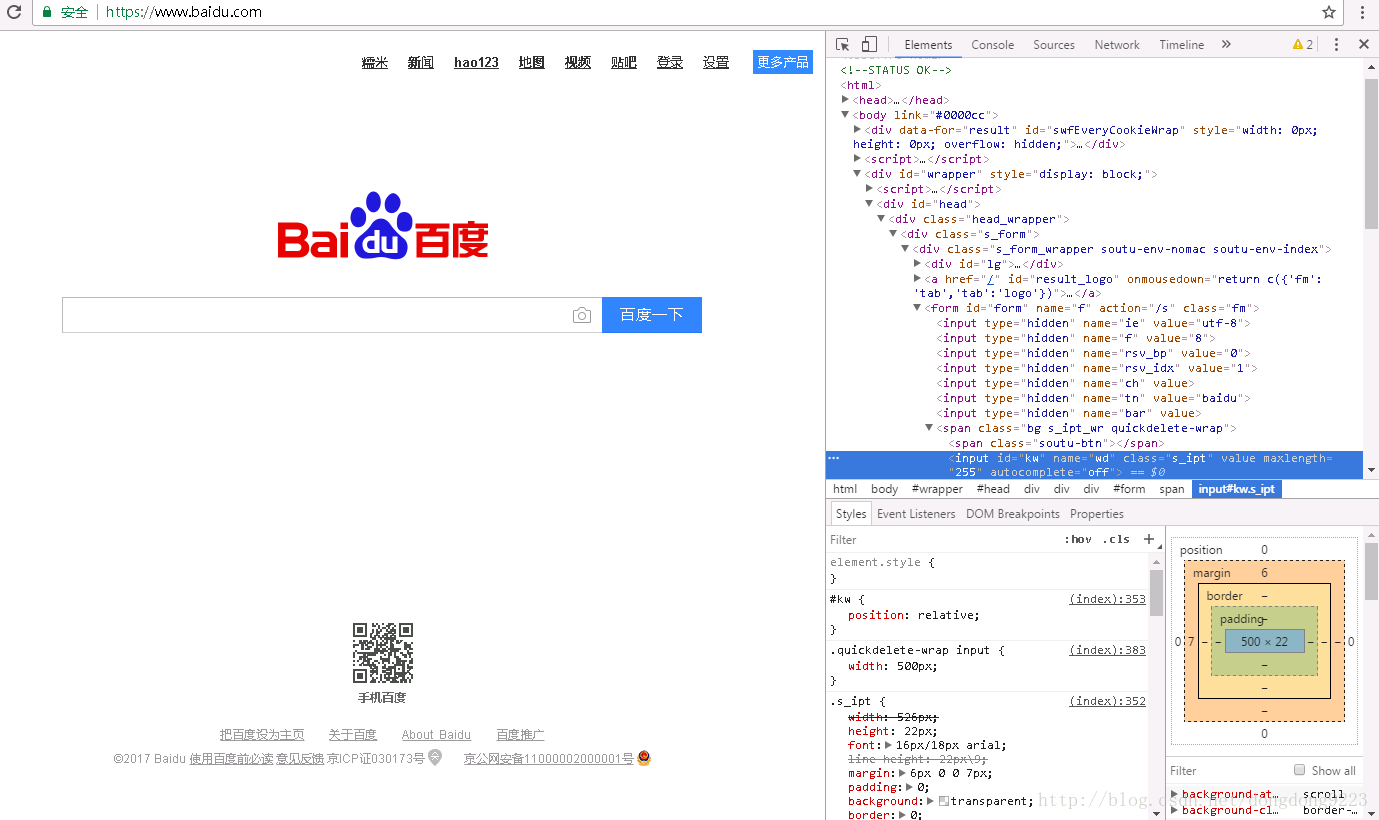Expand the margin property triangle in .s_ipt
The width and height of the screenshot is (1379, 820).
tap(902, 773)
